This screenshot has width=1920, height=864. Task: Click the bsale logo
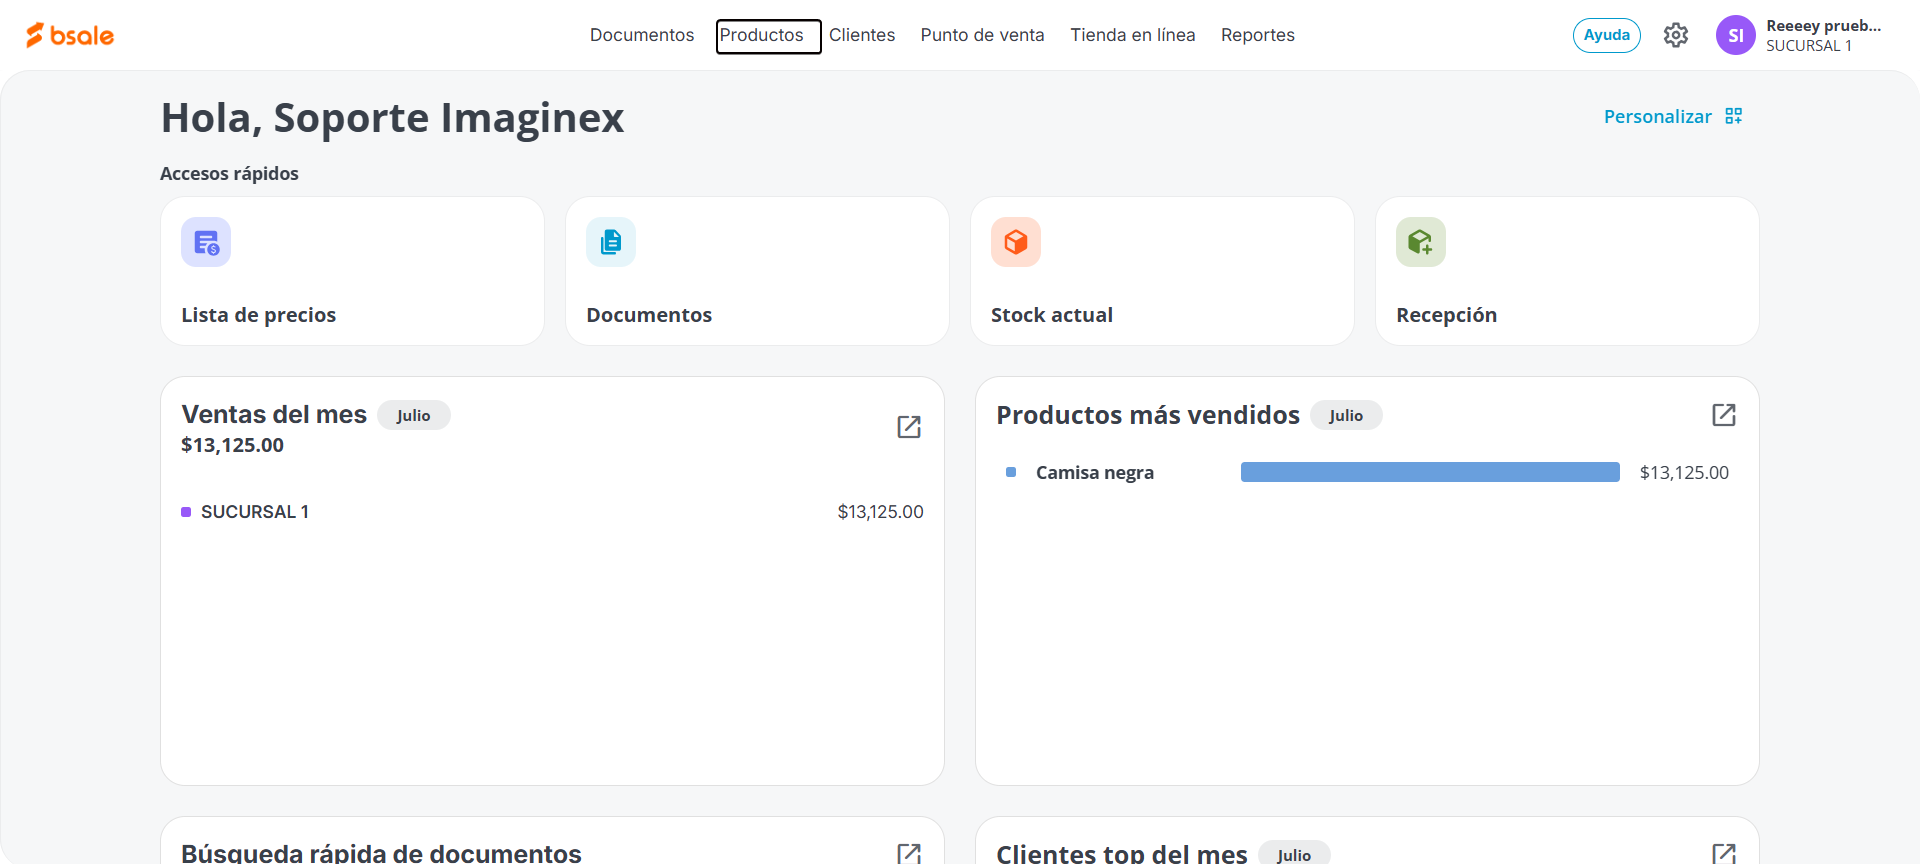click(x=70, y=35)
